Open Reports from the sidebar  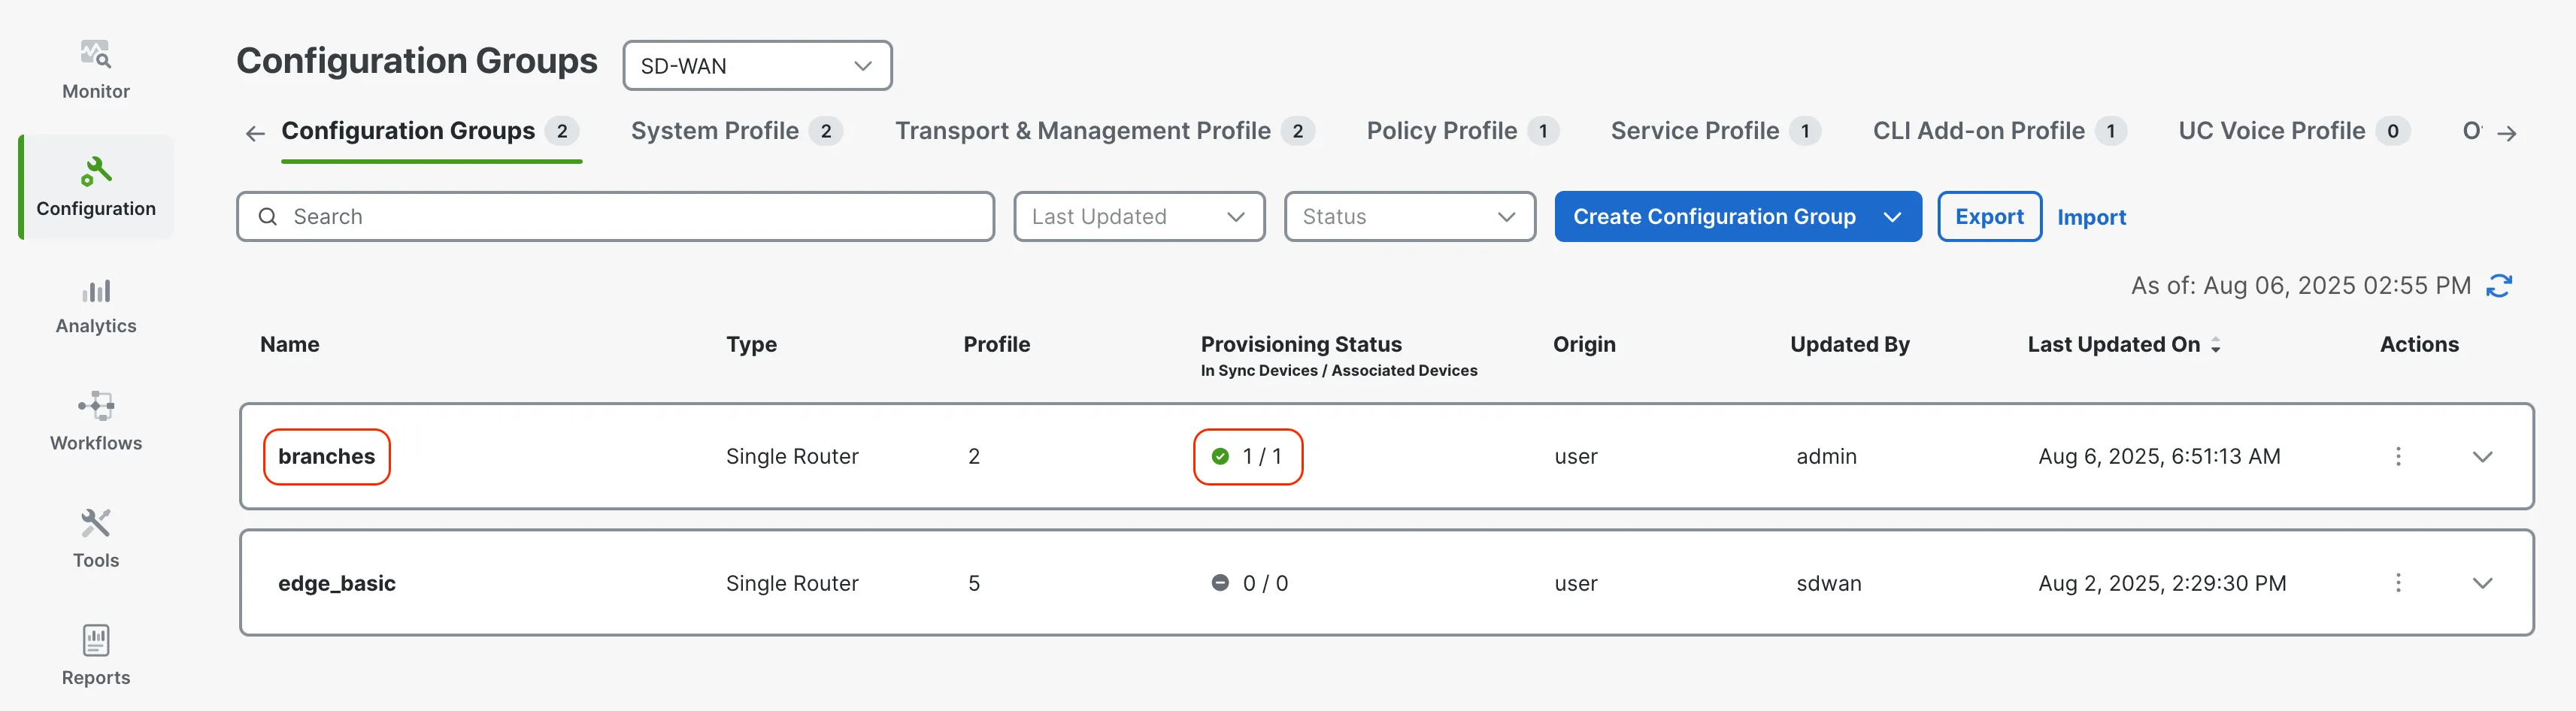(x=96, y=655)
